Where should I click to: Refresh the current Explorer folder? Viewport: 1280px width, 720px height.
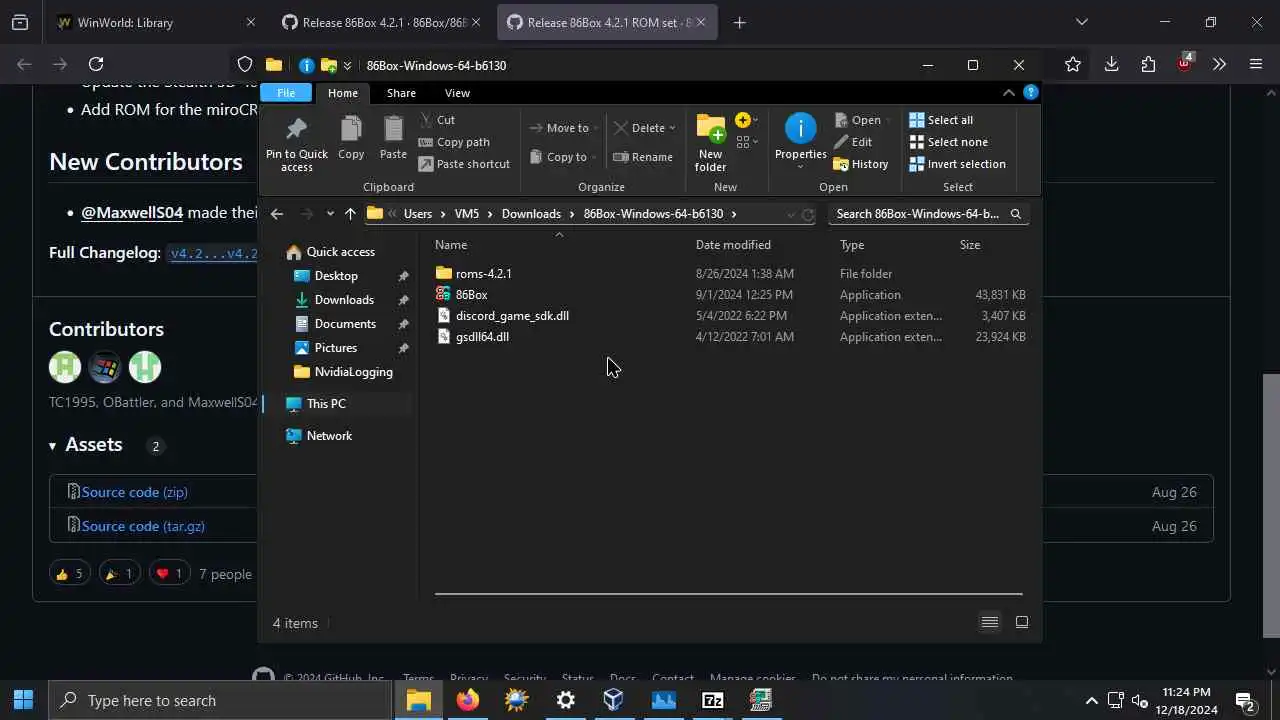click(x=808, y=214)
